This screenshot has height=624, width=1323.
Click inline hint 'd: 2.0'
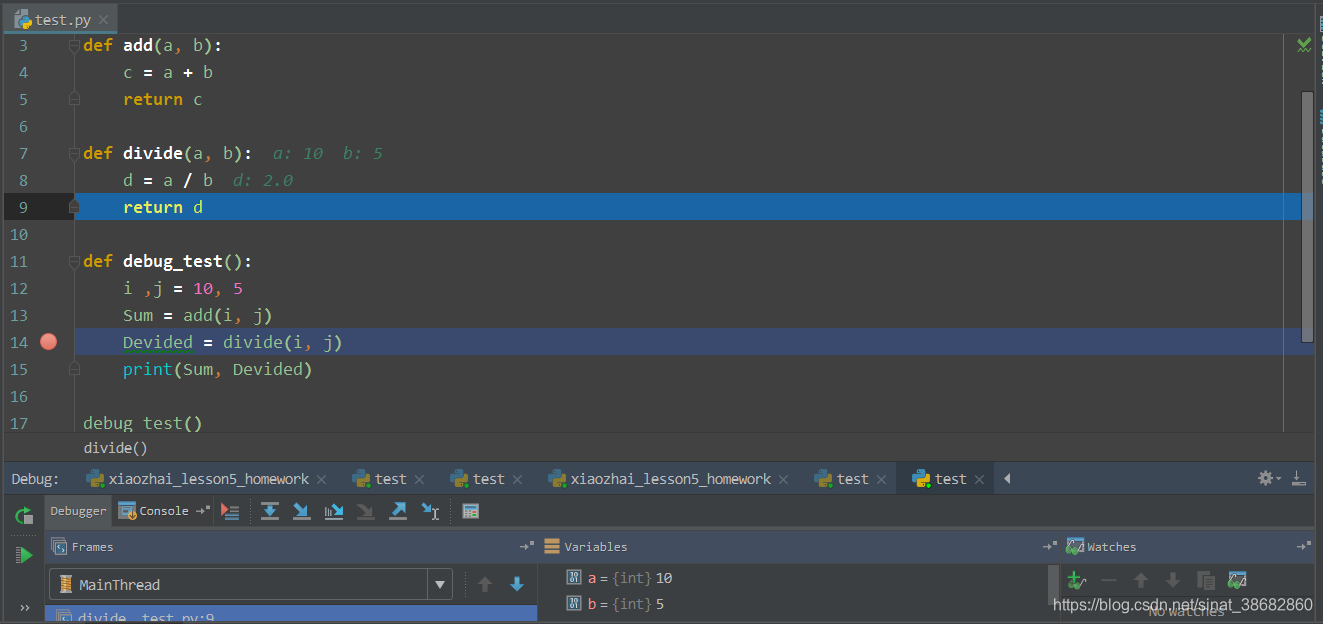pyautogui.click(x=263, y=180)
